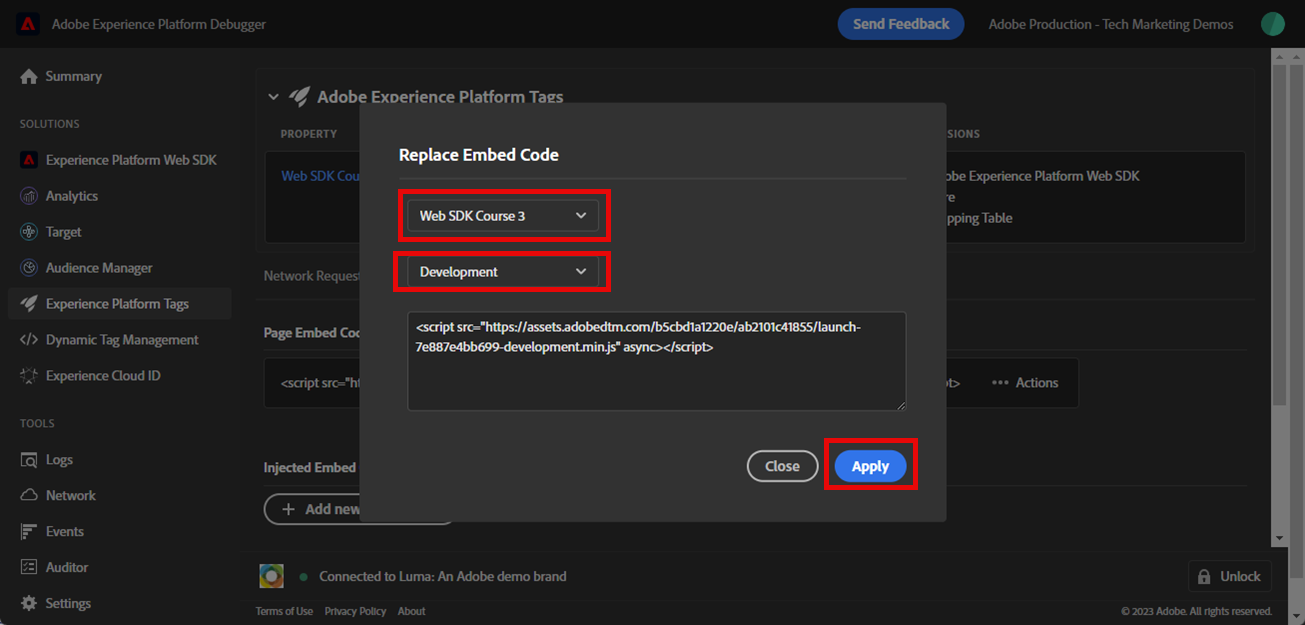Click Send Feedback button

click(x=901, y=24)
